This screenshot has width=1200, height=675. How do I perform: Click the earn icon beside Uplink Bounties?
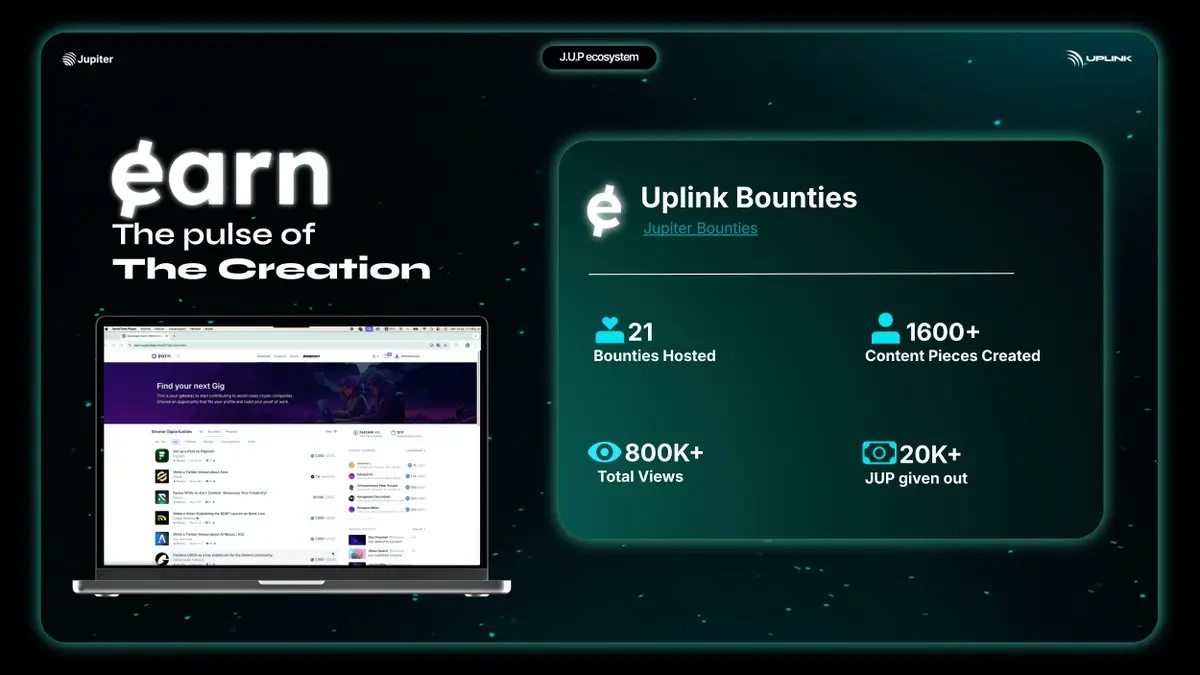(603, 212)
